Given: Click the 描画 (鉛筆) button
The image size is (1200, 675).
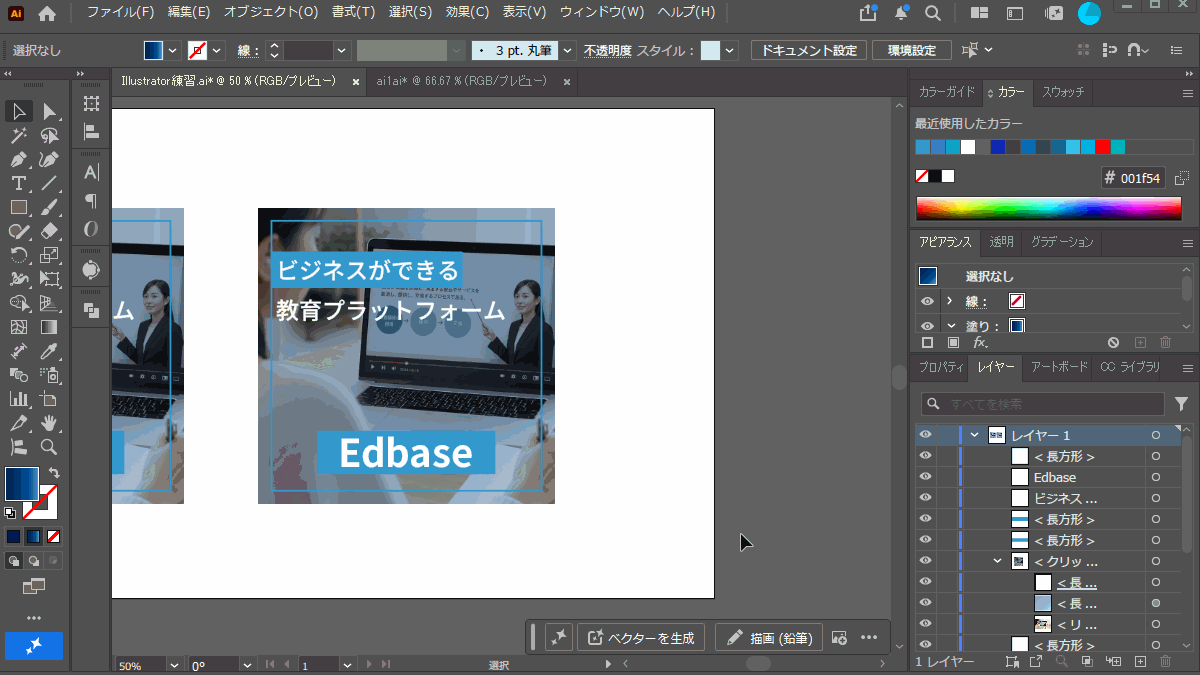Looking at the screenshot, I should [769, 638].
